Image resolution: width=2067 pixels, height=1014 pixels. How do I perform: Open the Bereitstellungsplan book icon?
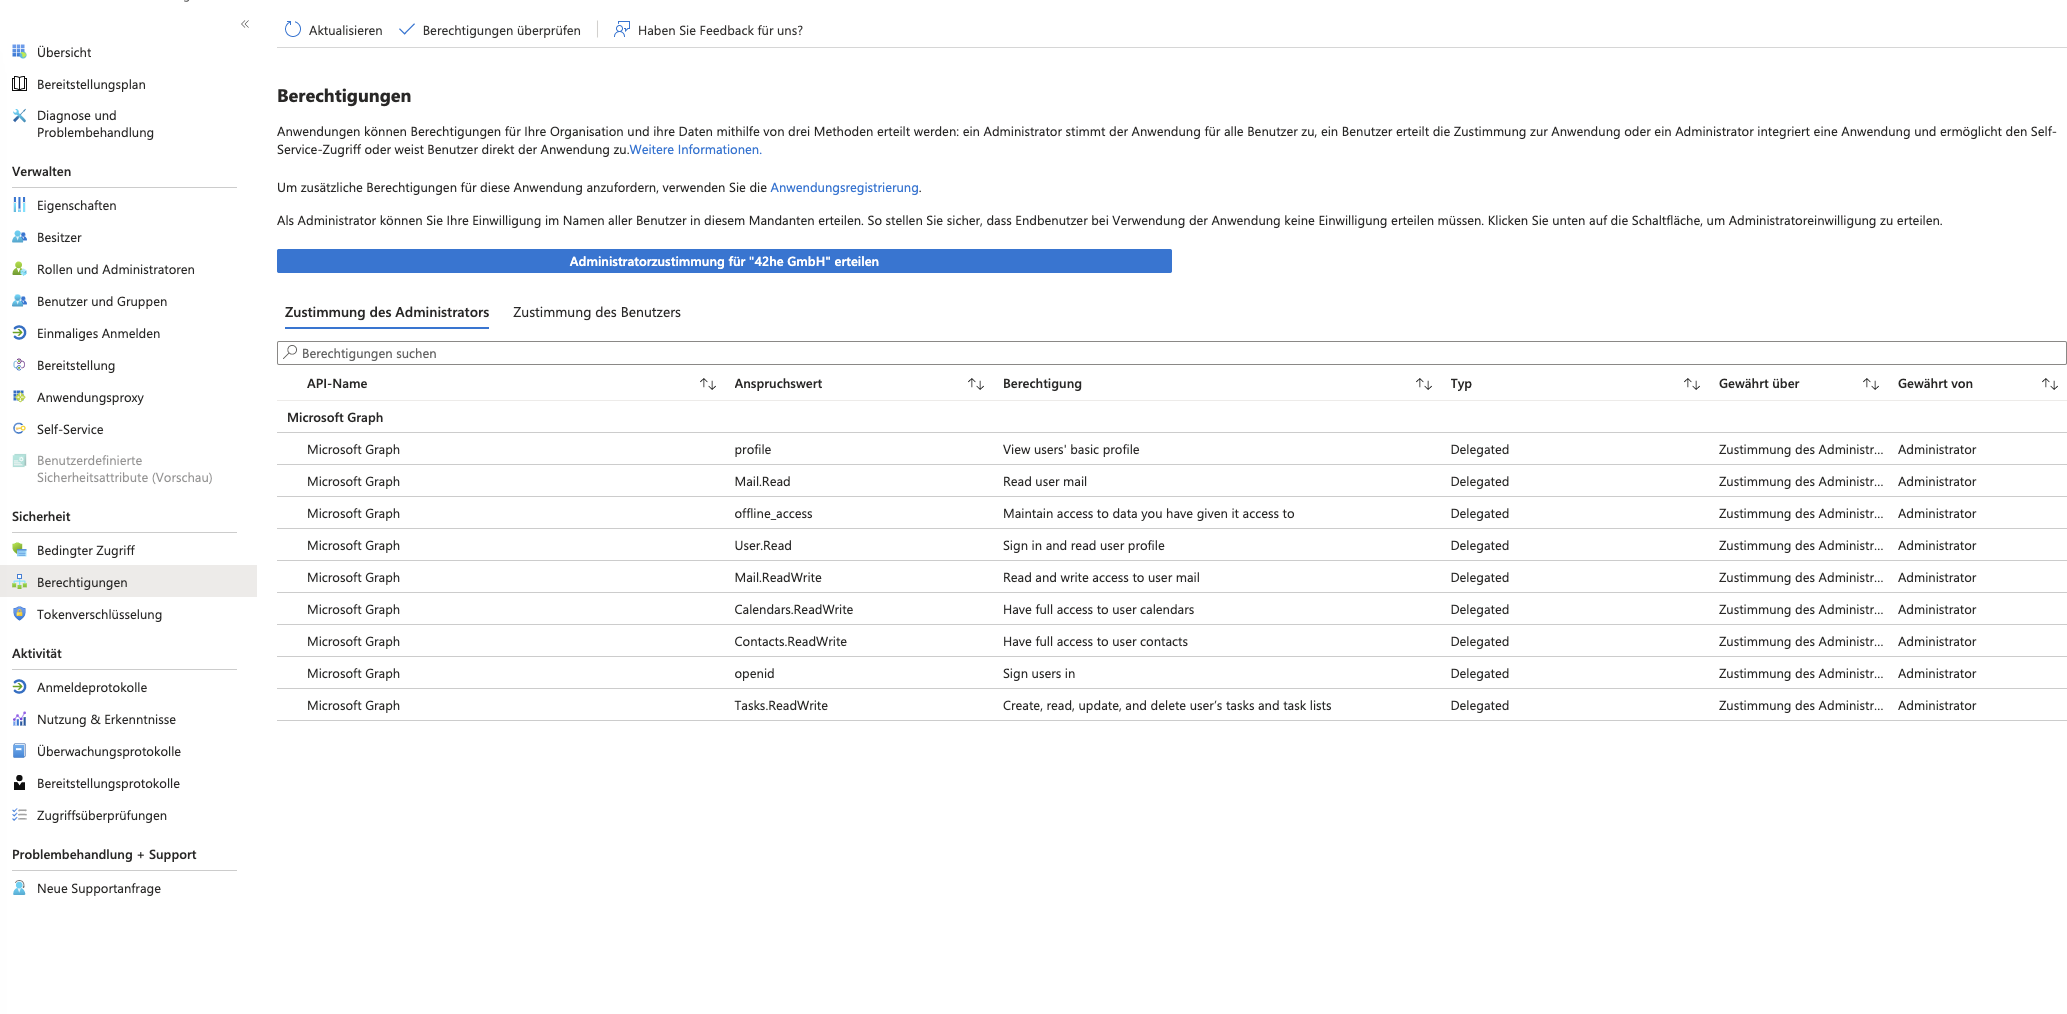(19, 83)
